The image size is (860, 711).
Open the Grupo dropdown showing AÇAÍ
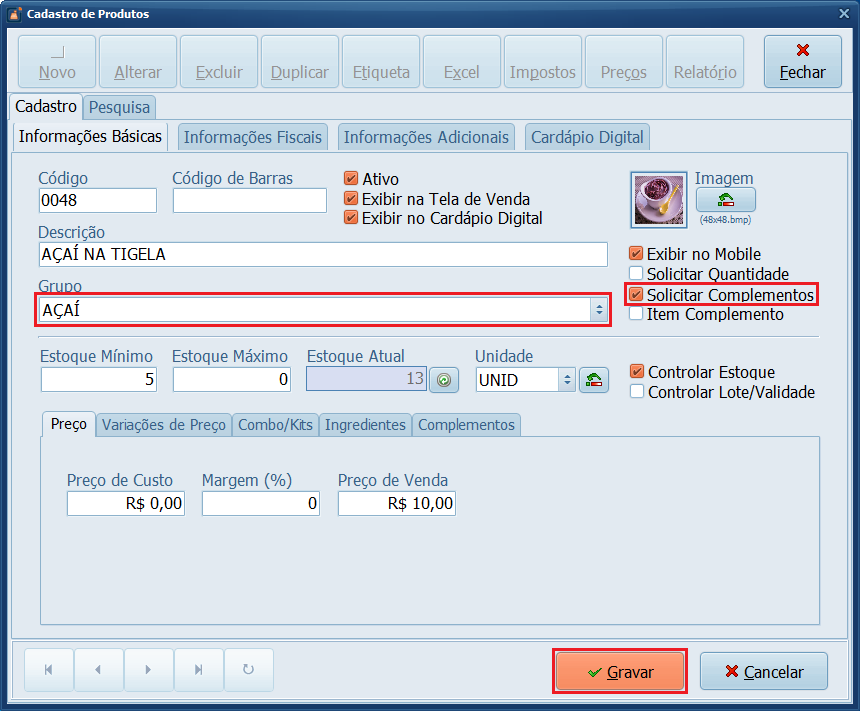(600, 310)
